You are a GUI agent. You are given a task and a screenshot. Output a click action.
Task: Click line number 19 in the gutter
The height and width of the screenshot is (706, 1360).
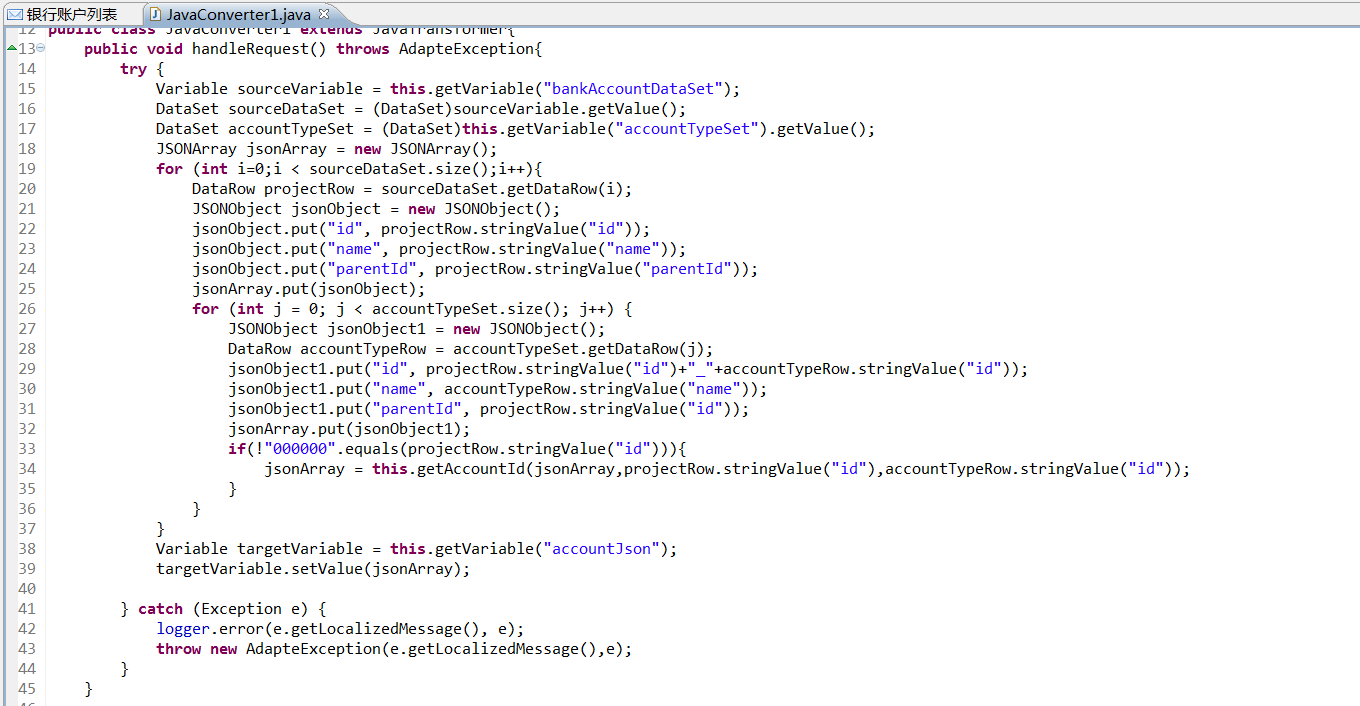27,169
